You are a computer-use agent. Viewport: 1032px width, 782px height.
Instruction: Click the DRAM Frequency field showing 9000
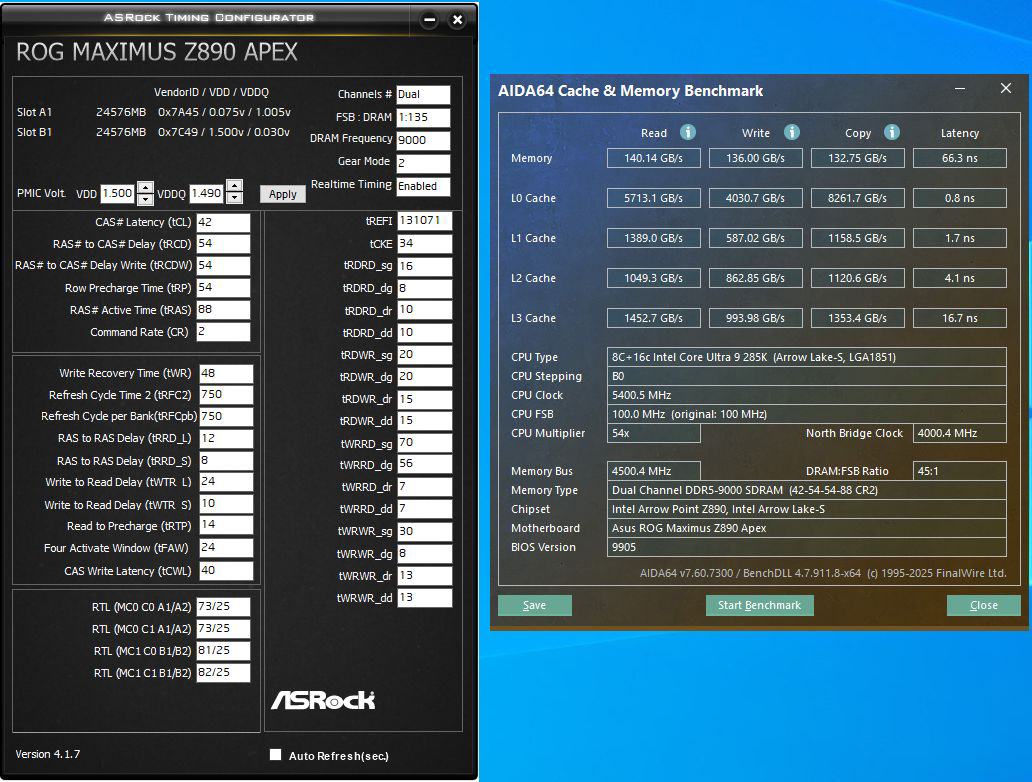click(x=423, y=140)
